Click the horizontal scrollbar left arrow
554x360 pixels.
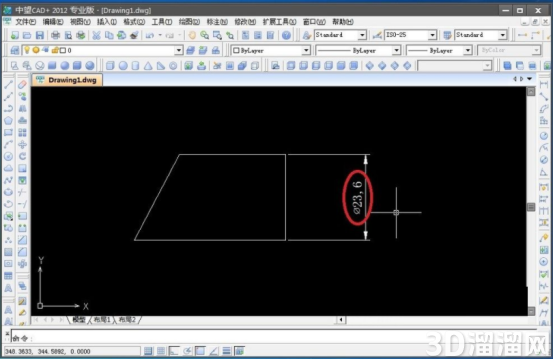(x=341, y=320)
